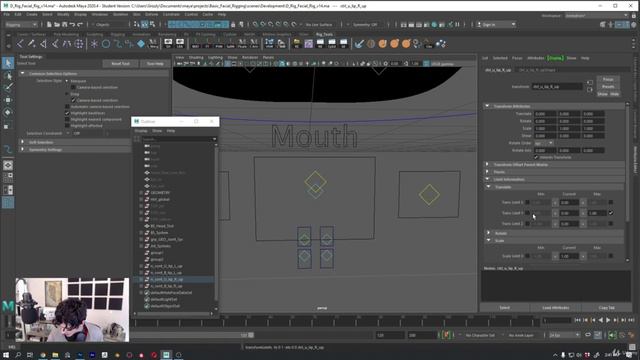Open the Rigging menu set dropdown
This screenshot has width=640, height=360.
coord(21,24)
